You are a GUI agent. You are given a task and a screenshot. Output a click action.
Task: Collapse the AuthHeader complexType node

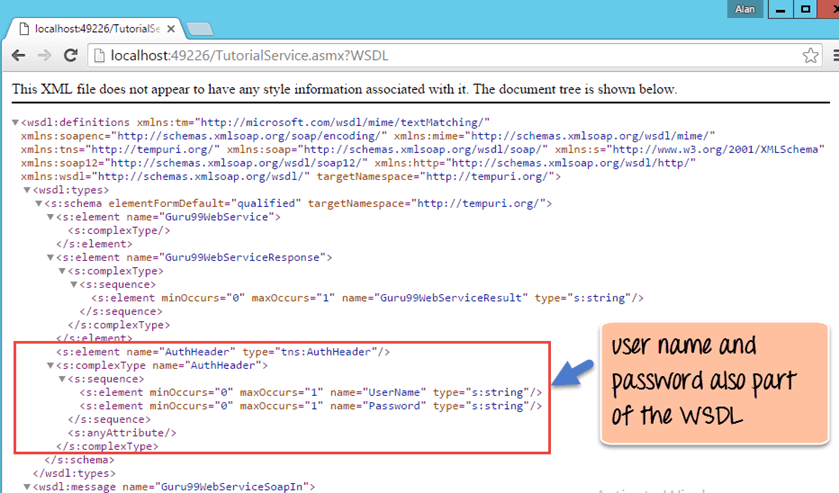tap(51, 365)
